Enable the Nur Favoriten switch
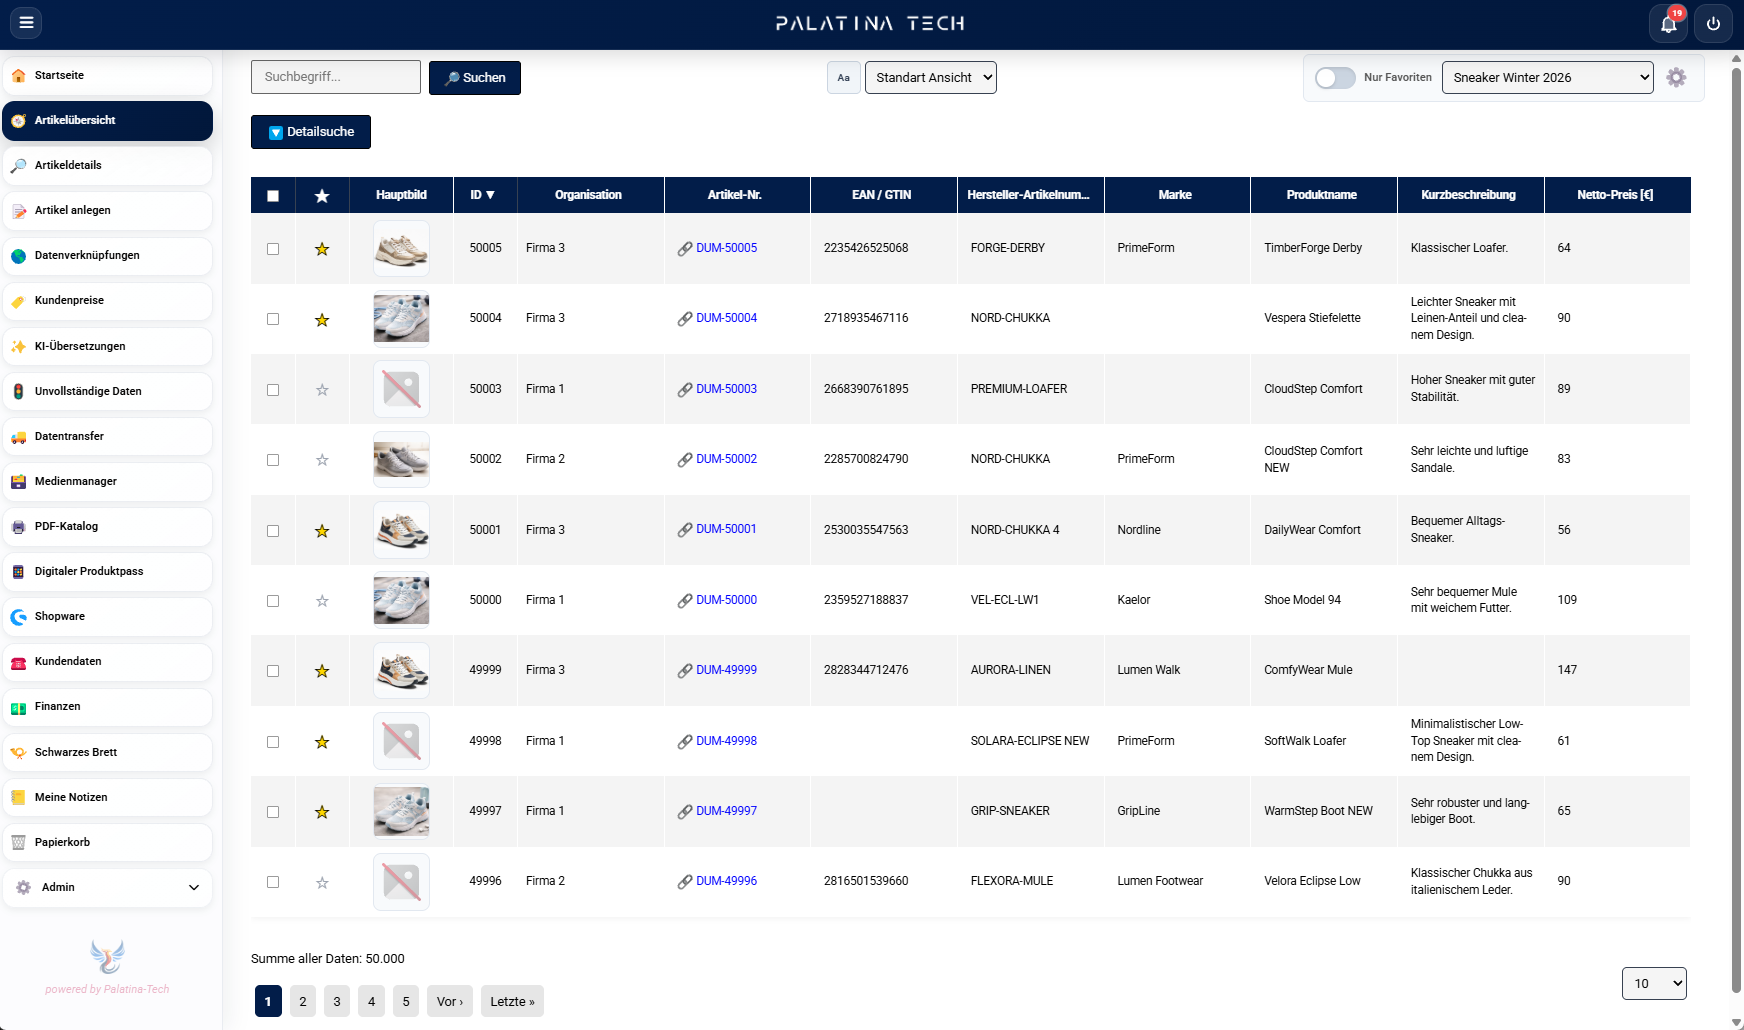This screenshot has width=1744, height=1030. click(1335, 78)
